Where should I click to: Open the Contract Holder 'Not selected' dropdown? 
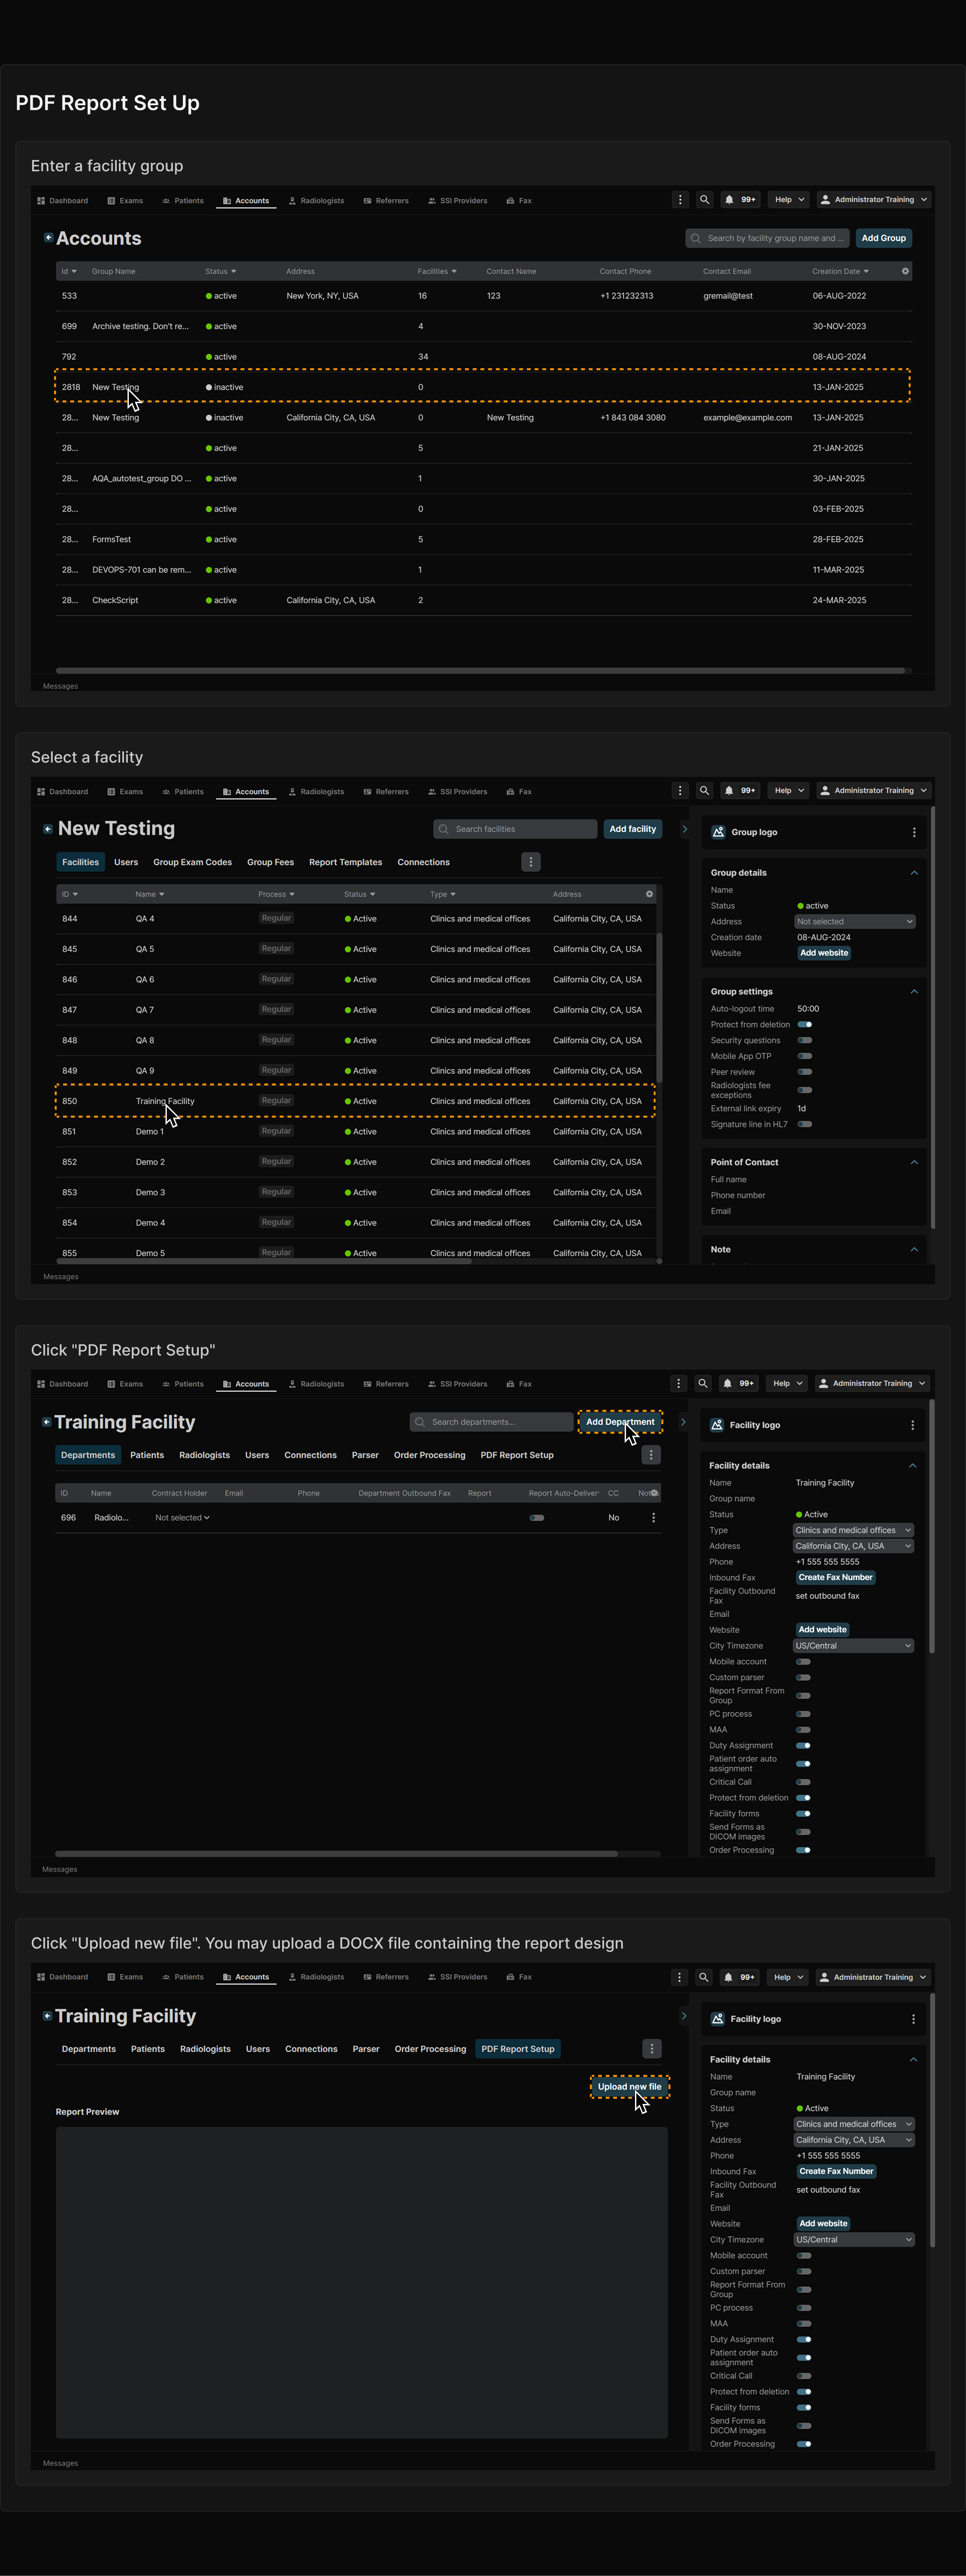(182, 1517)
